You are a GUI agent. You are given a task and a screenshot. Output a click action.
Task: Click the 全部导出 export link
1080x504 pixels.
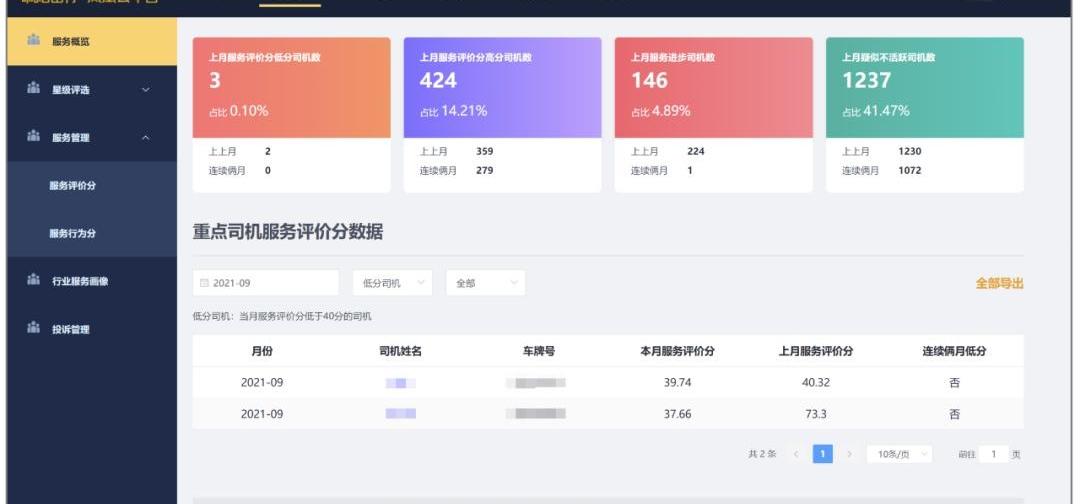coord(999,284)
